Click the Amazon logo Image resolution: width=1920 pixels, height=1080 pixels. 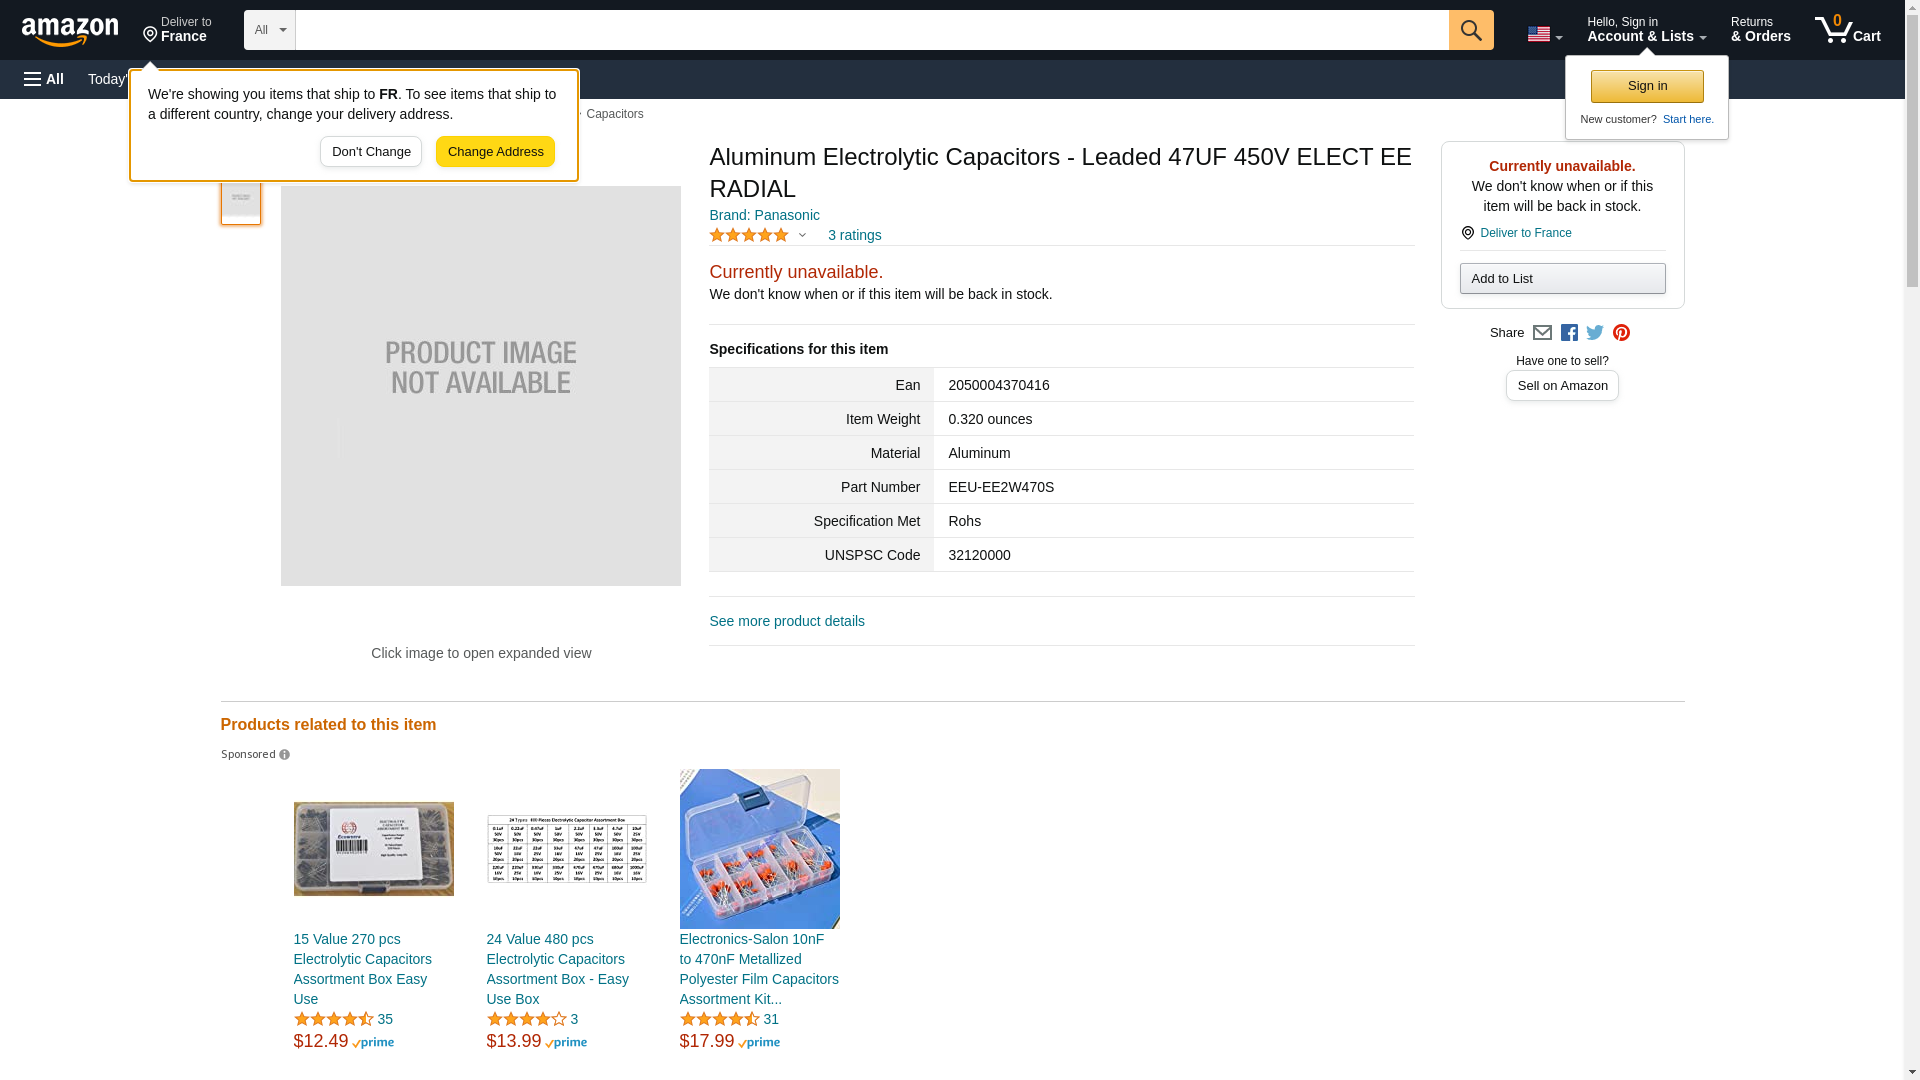[x=70, y=31]
